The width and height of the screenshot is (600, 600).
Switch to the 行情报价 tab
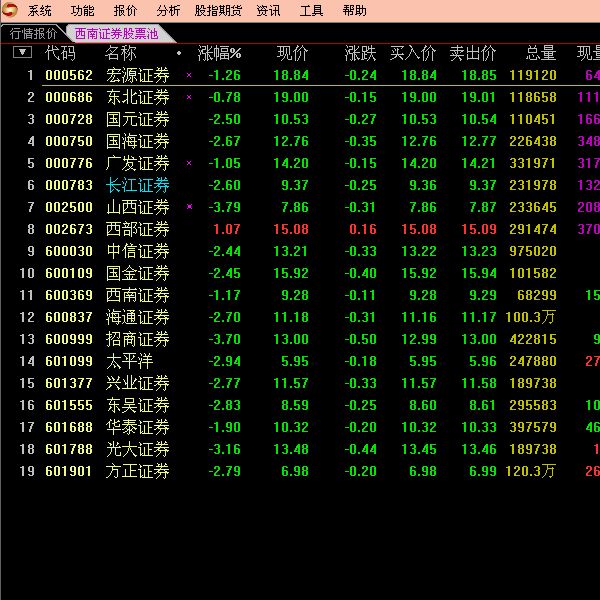tap(33, 34)
